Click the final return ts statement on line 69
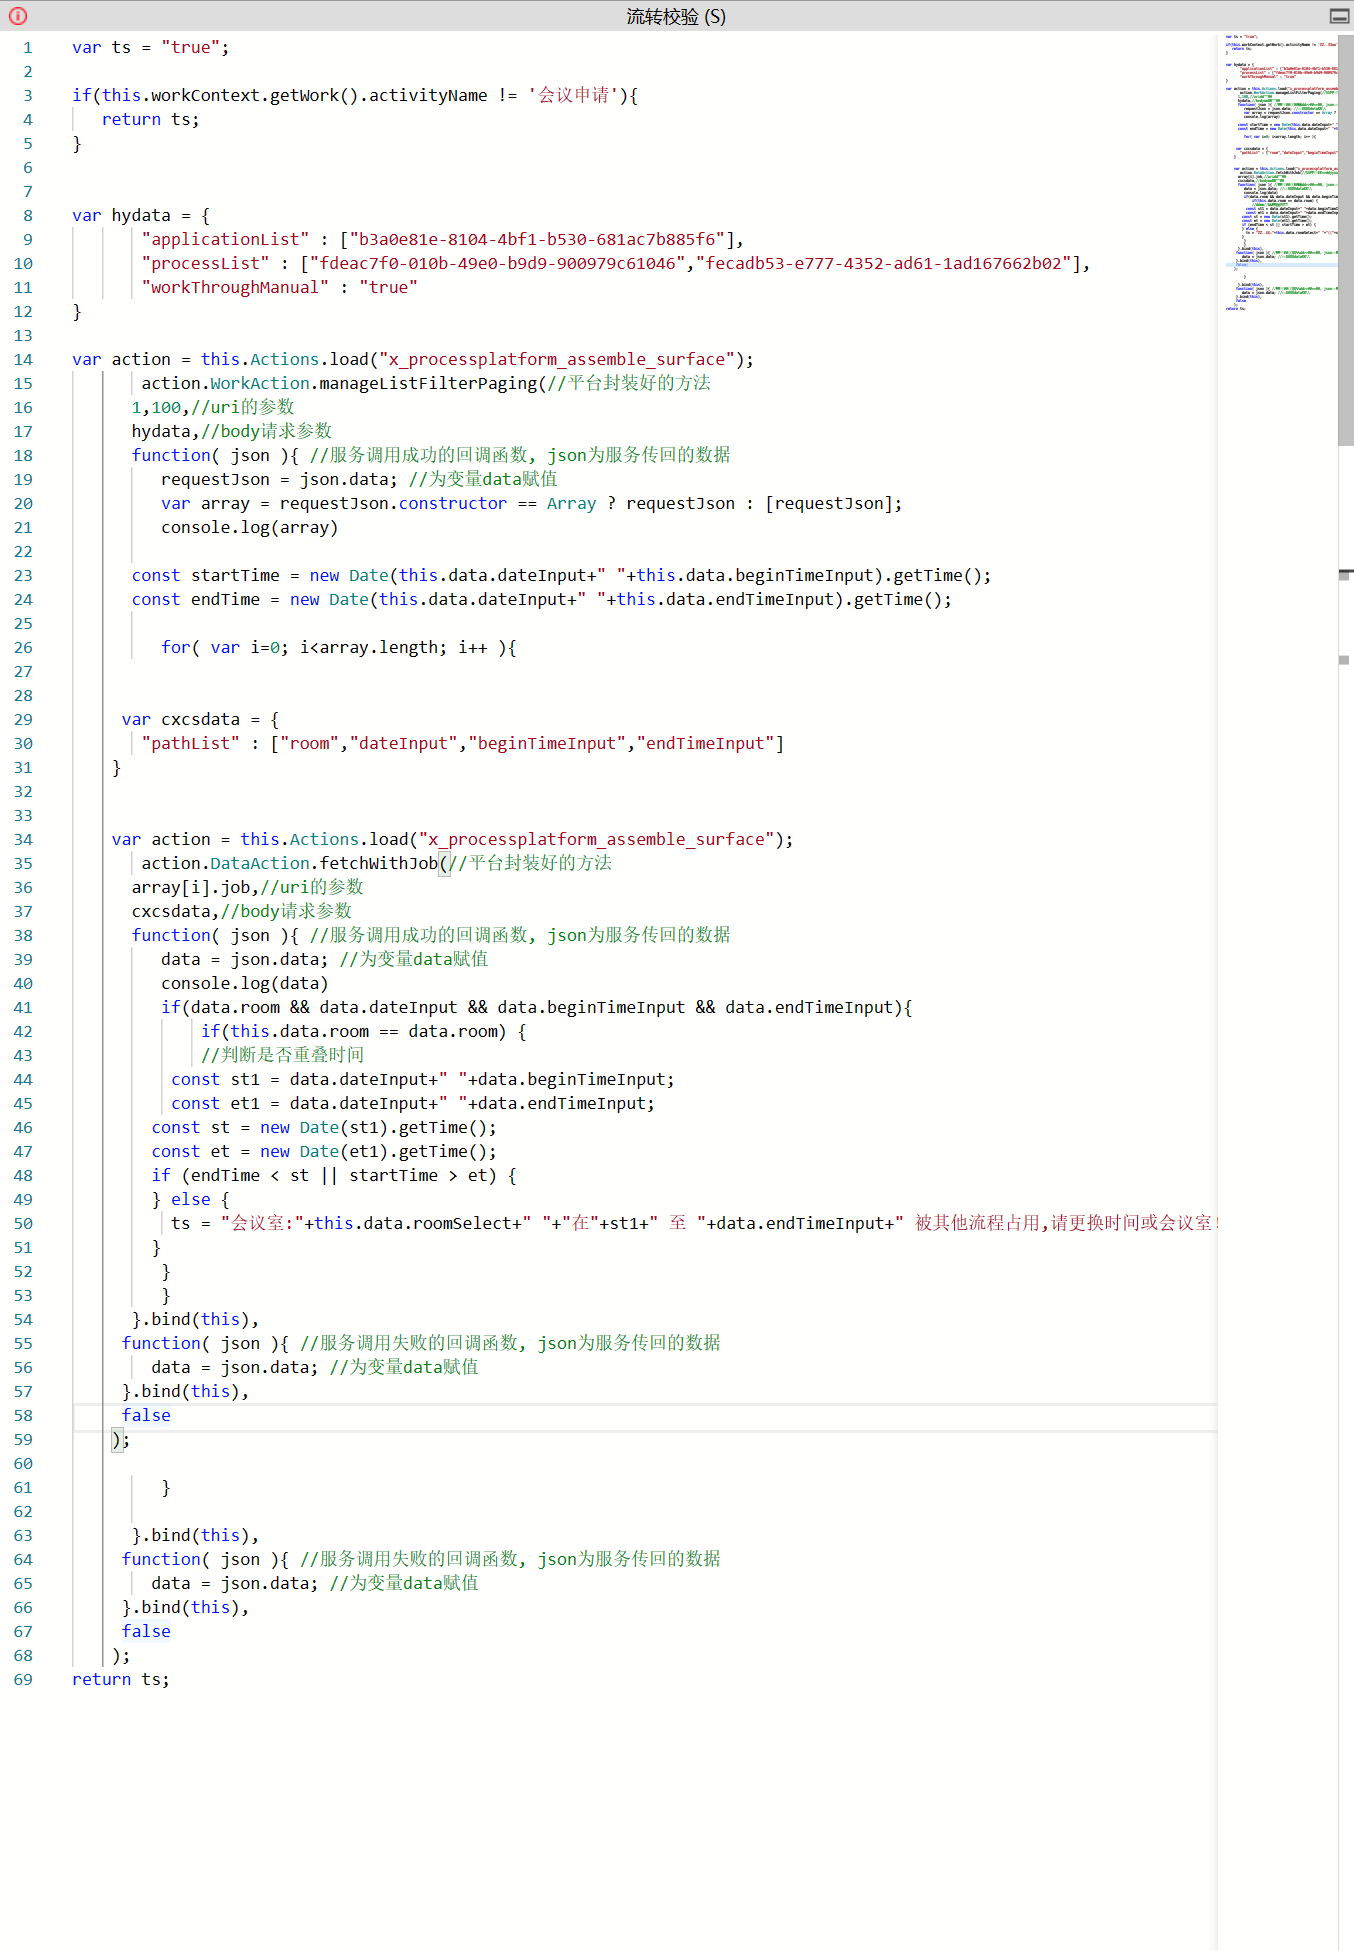 point(120,1680)
